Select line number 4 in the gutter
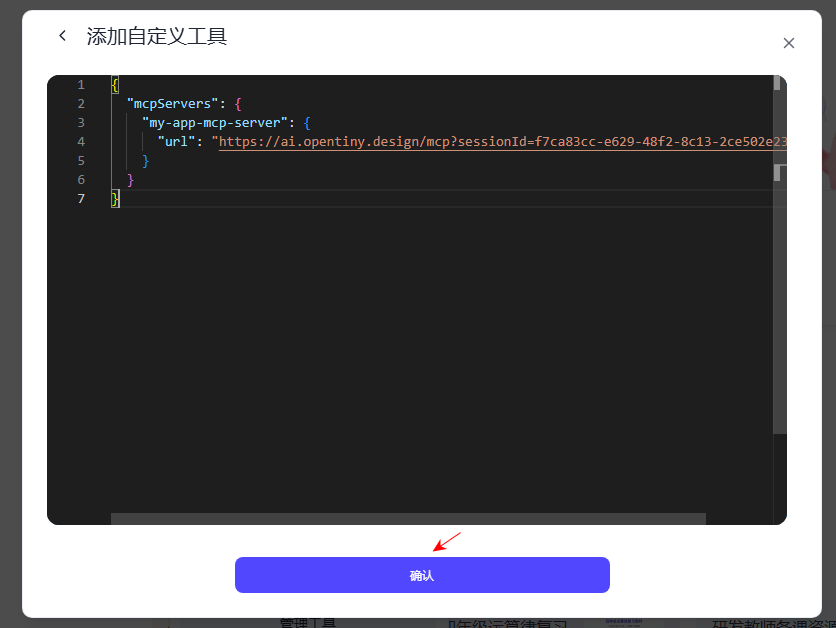Viewport: 836px width, 628px height. pyautogui.click(x=81, y=142)
